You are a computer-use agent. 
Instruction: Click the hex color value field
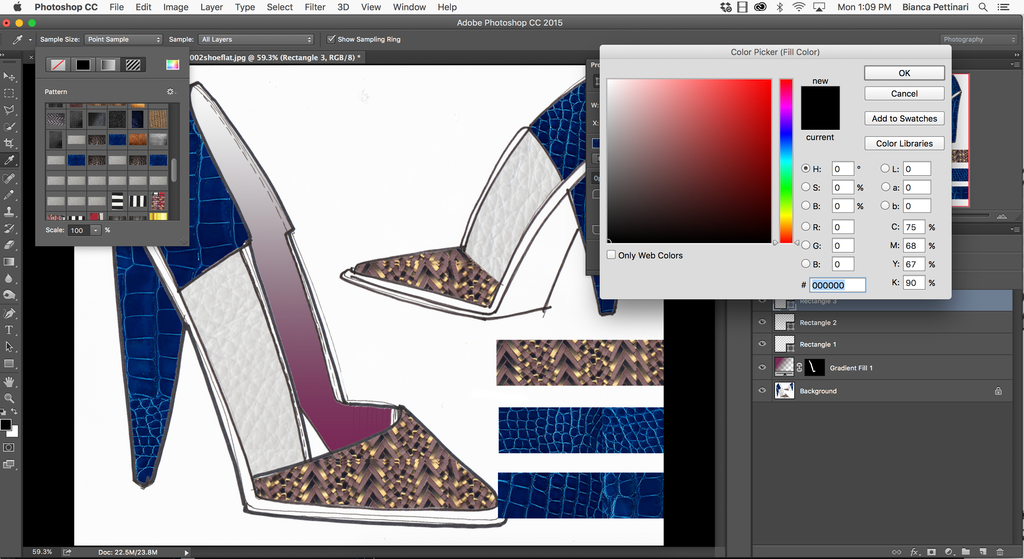[x=837, y=285]
